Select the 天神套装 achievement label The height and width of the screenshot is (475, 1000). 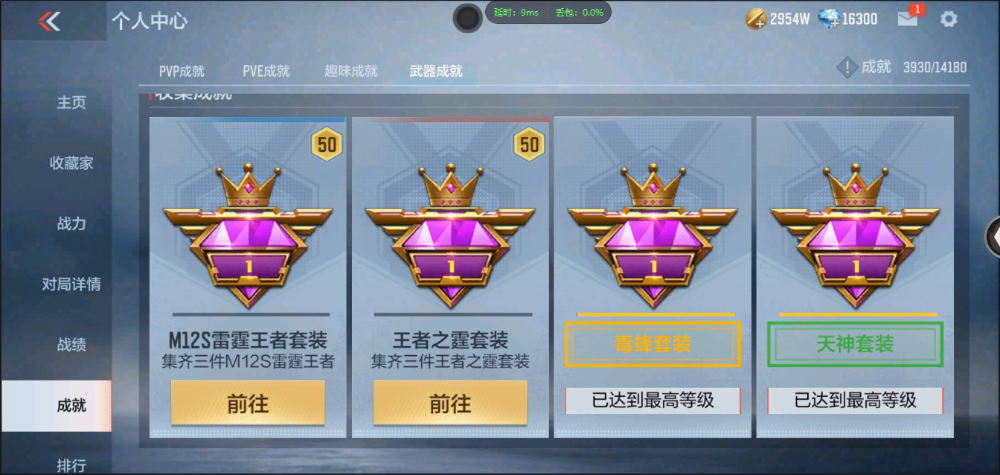855,345
